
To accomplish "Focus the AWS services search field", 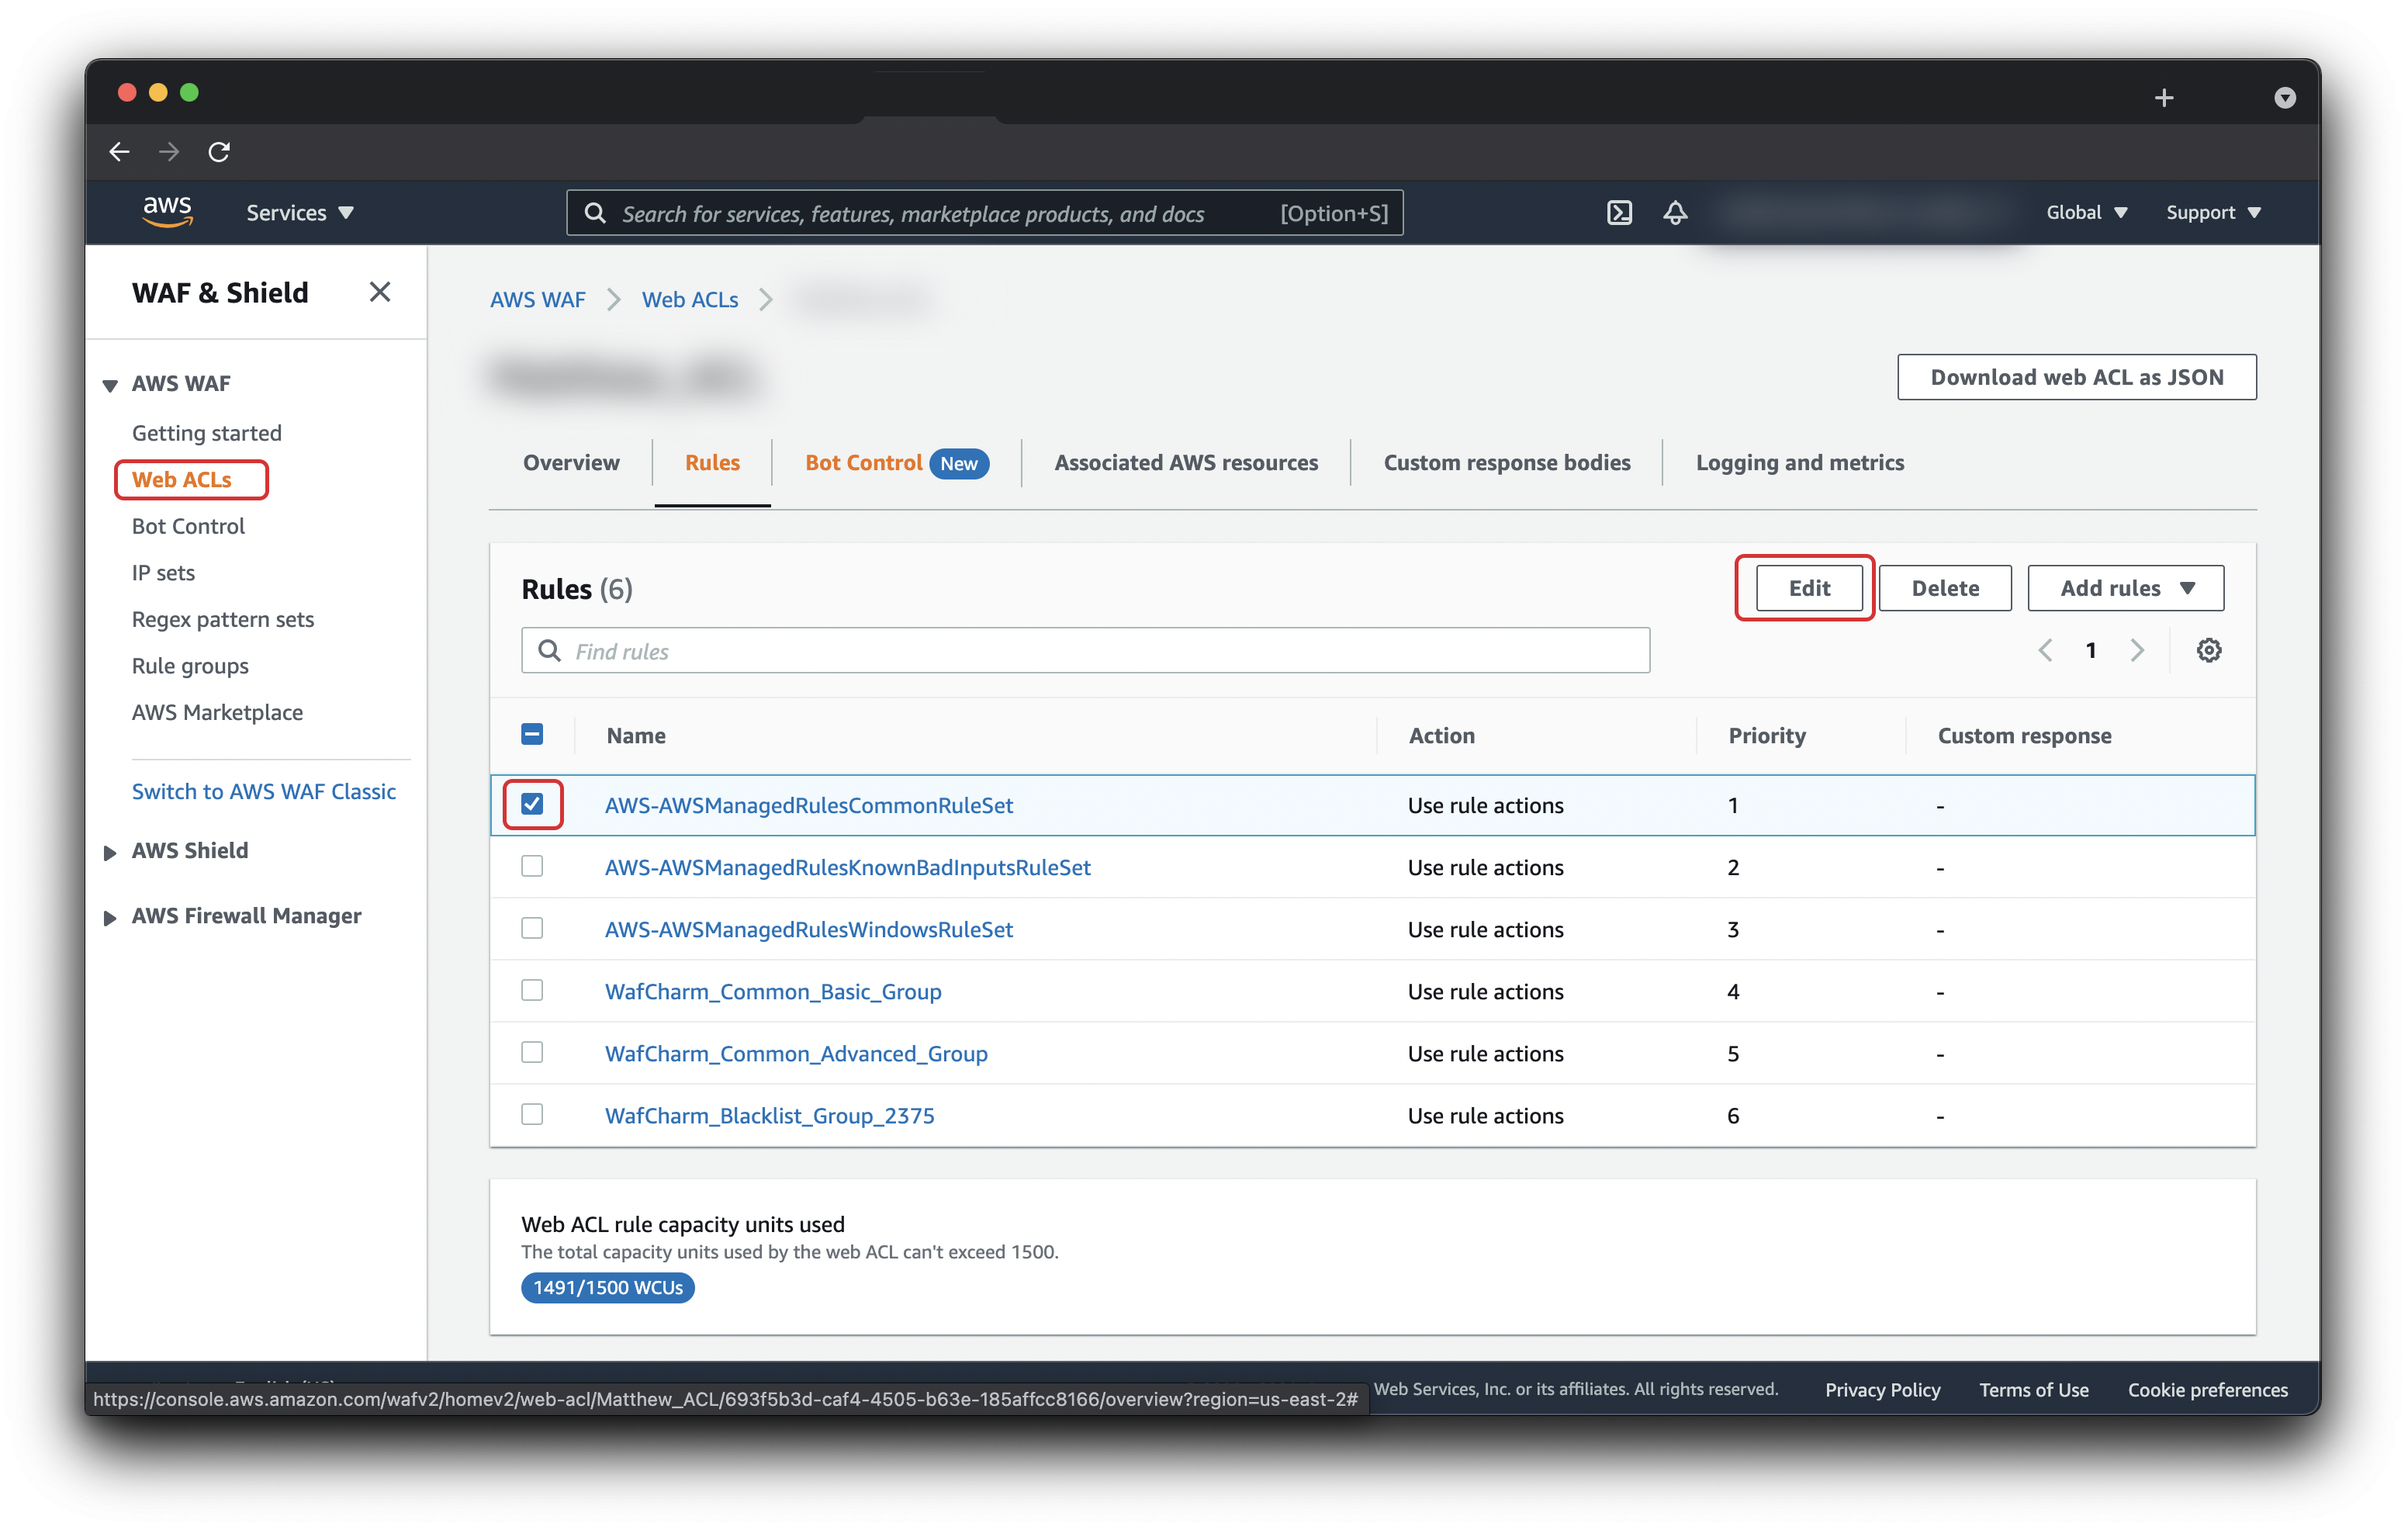I will pos(984,213).
